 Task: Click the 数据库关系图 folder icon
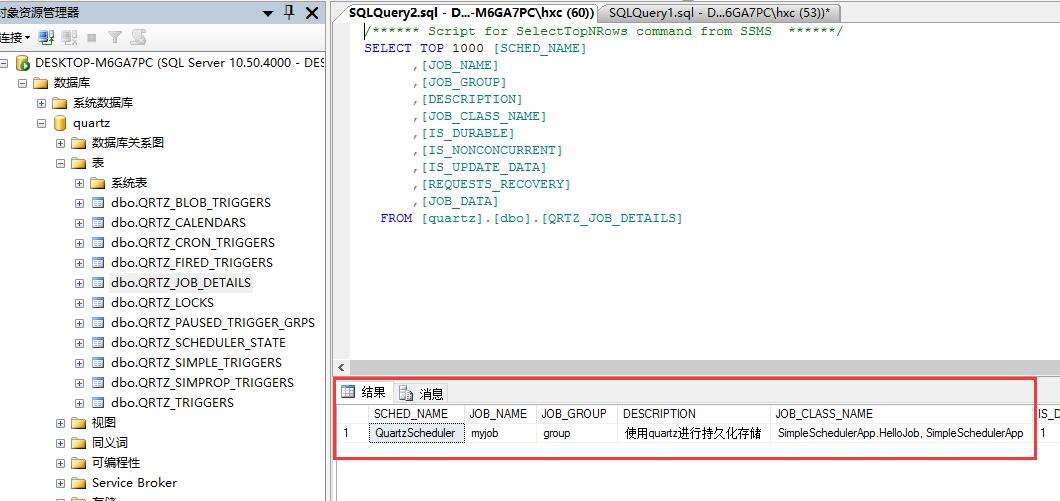[x=79, y=143]
